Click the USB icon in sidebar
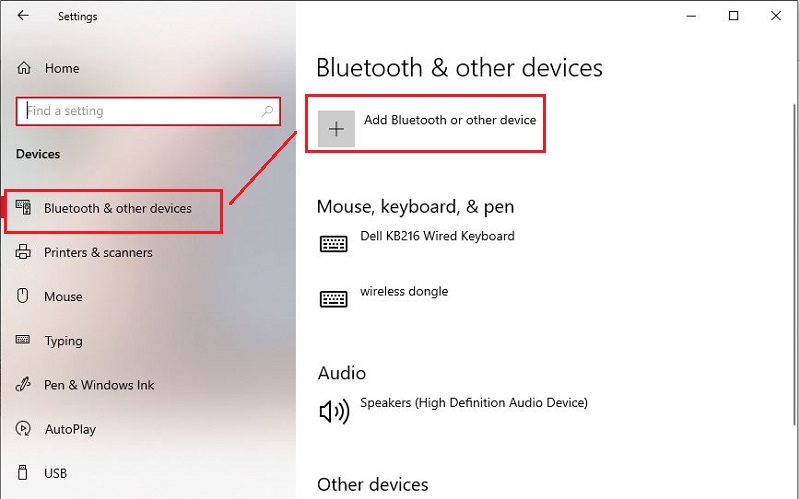800x499 pixels. tap(23, 473)
